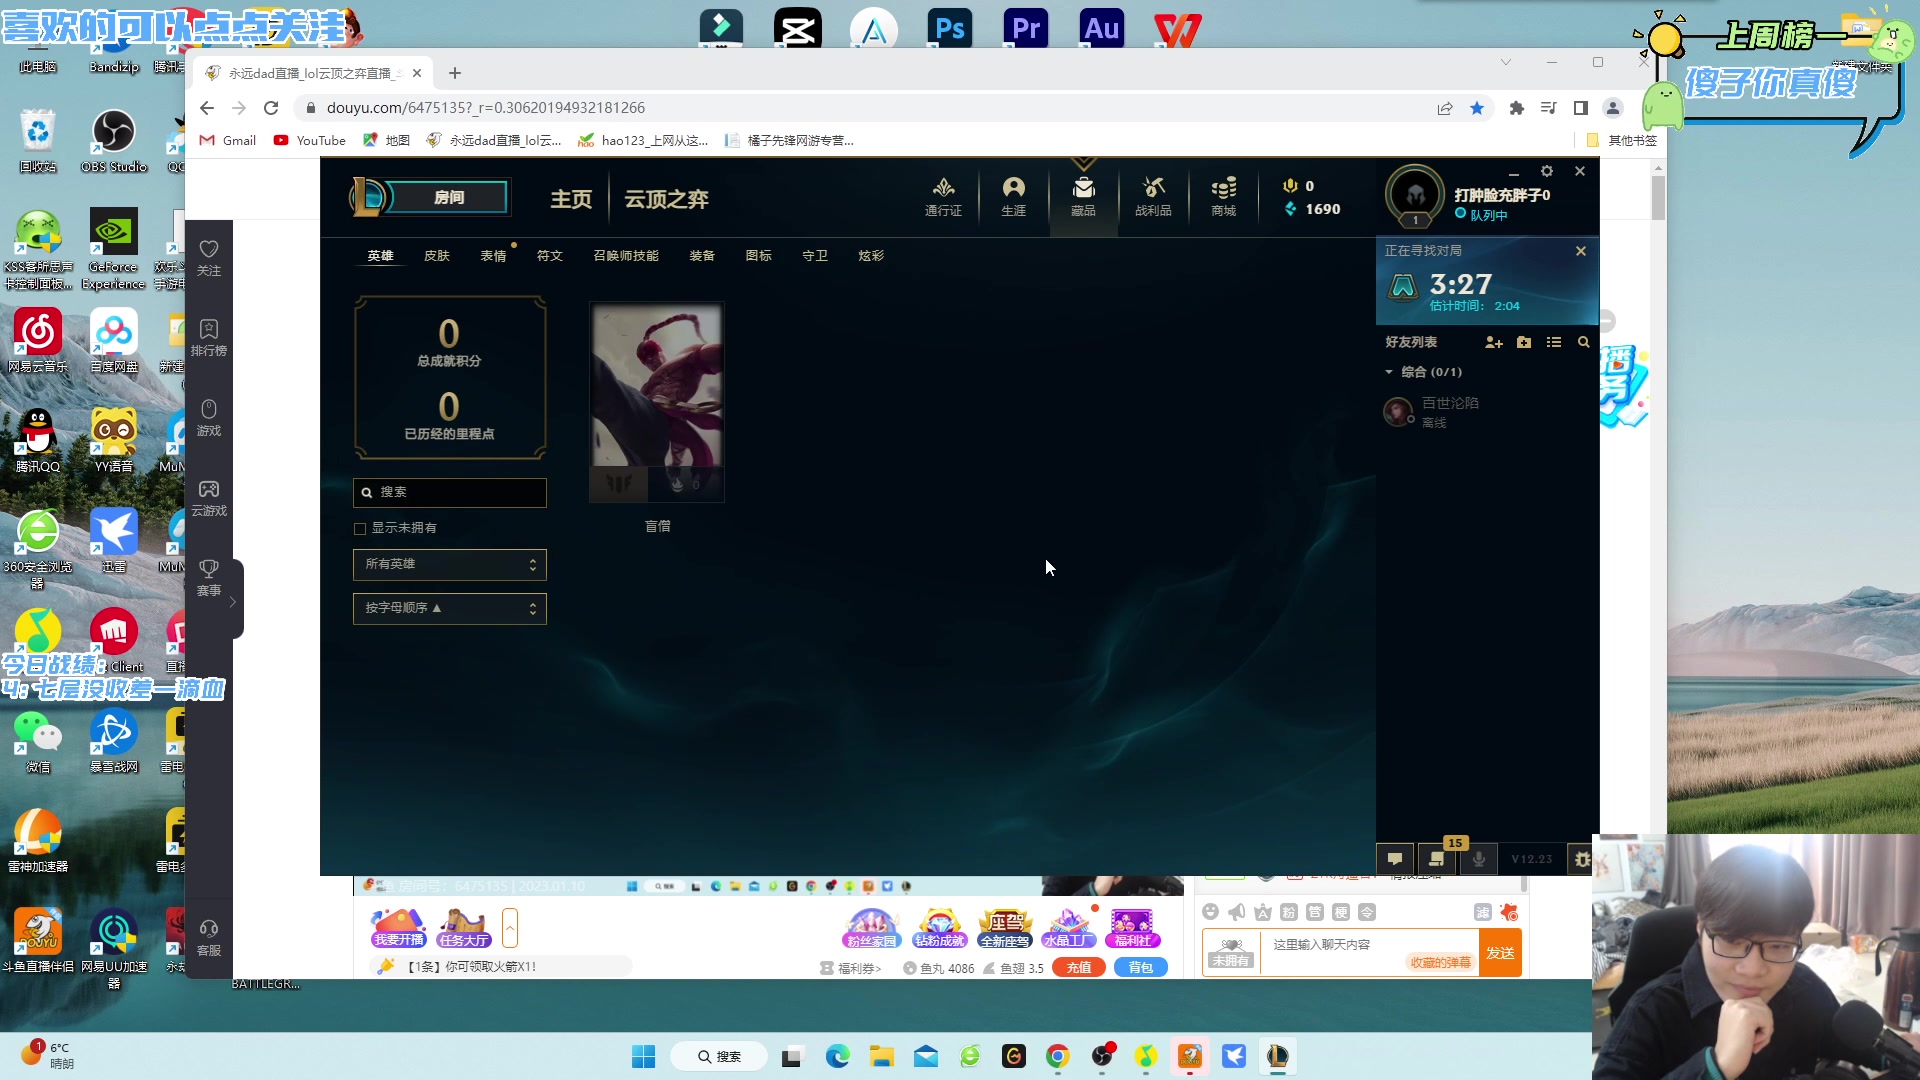The width and height of the screenshot is (1920, 1080).
Task: Open League client settings gear icon
Action: [1547, 171]
